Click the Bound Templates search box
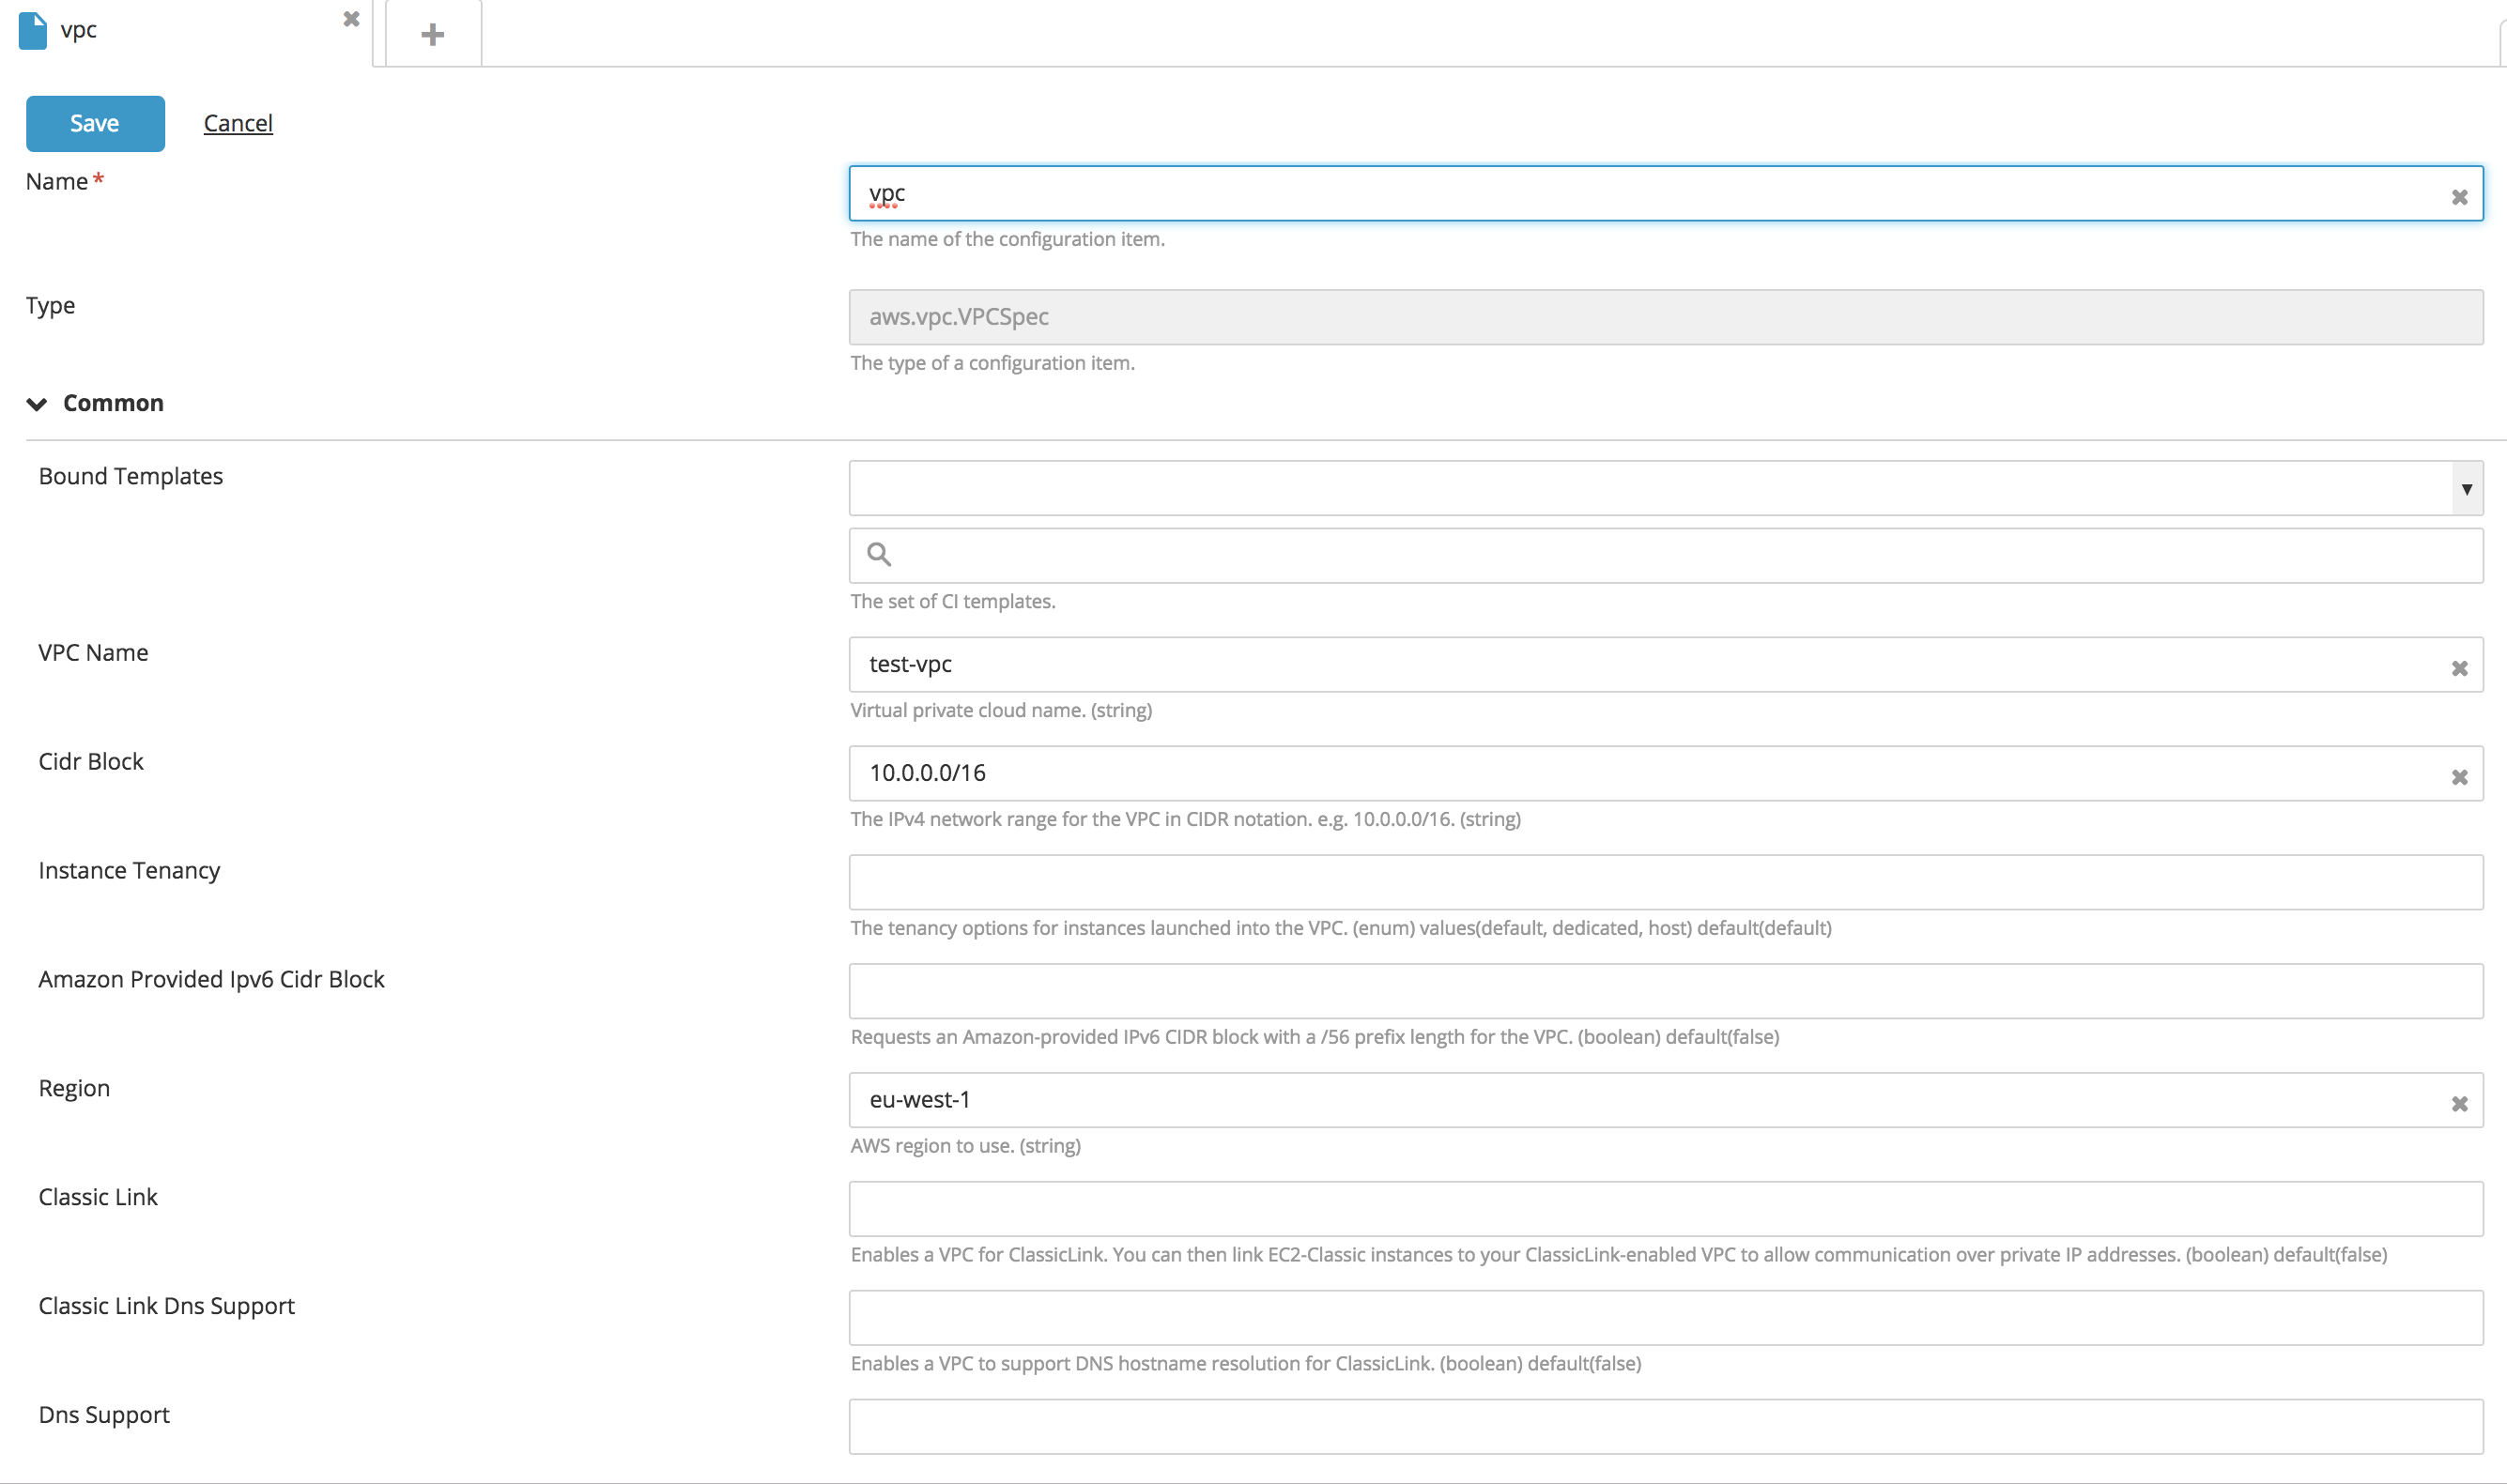 tap(1680, 556)
